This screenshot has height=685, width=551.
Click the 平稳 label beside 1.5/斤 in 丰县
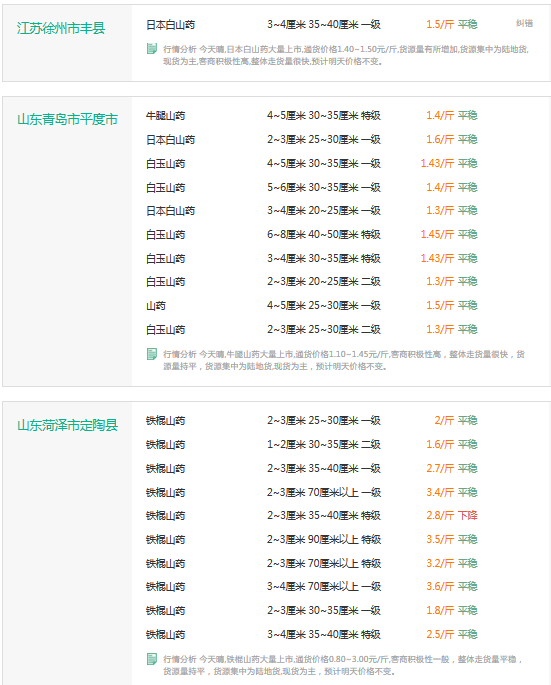point(468,24)
